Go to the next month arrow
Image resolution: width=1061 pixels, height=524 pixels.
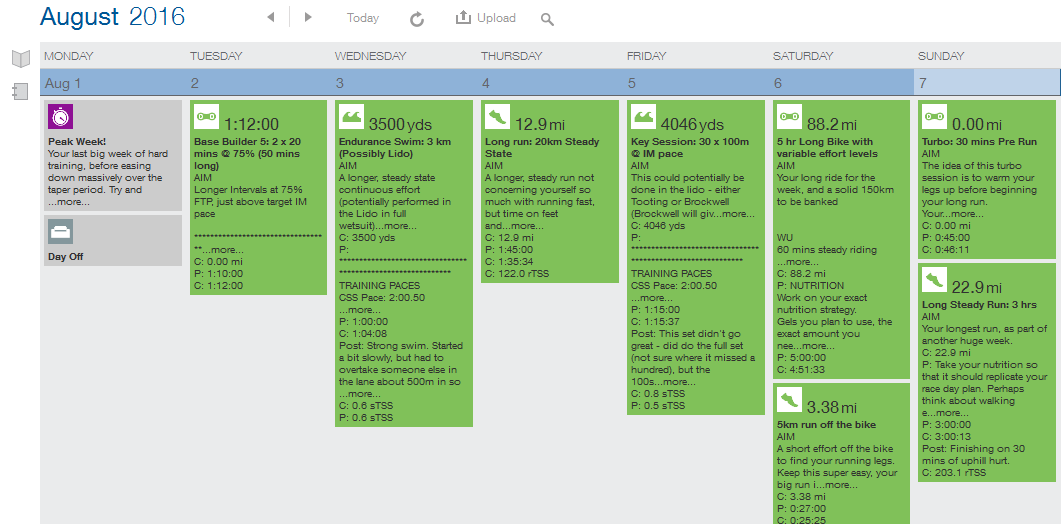tap(308, 18)
